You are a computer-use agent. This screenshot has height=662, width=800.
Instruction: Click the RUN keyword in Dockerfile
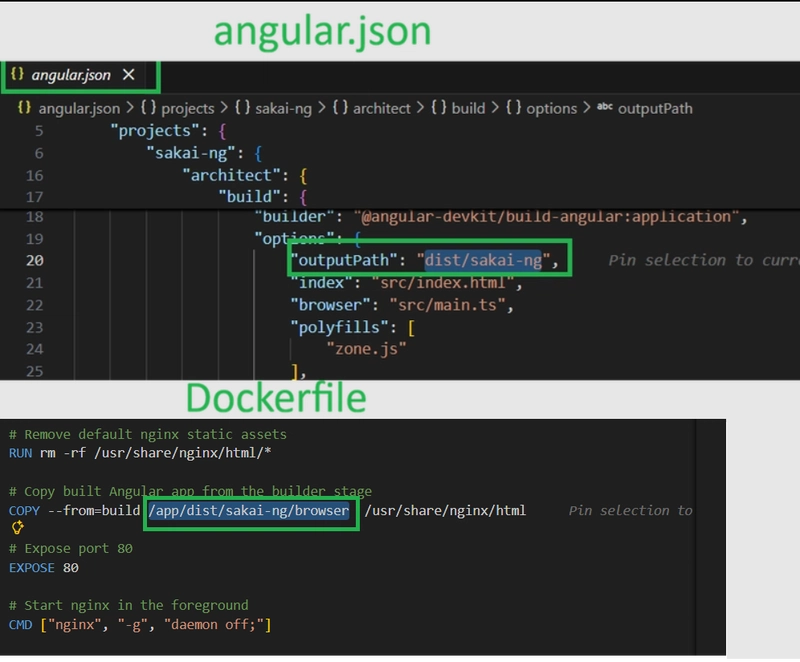[20, 453]
